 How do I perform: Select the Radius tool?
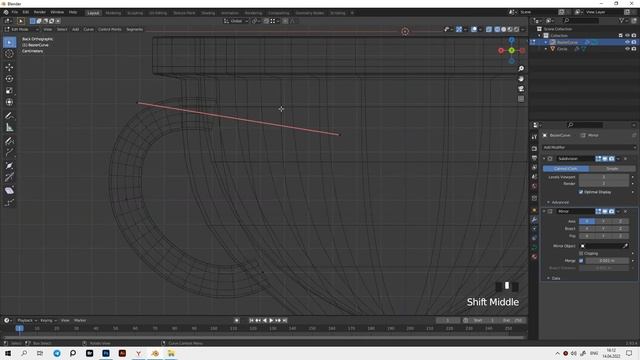click(9, 166)
